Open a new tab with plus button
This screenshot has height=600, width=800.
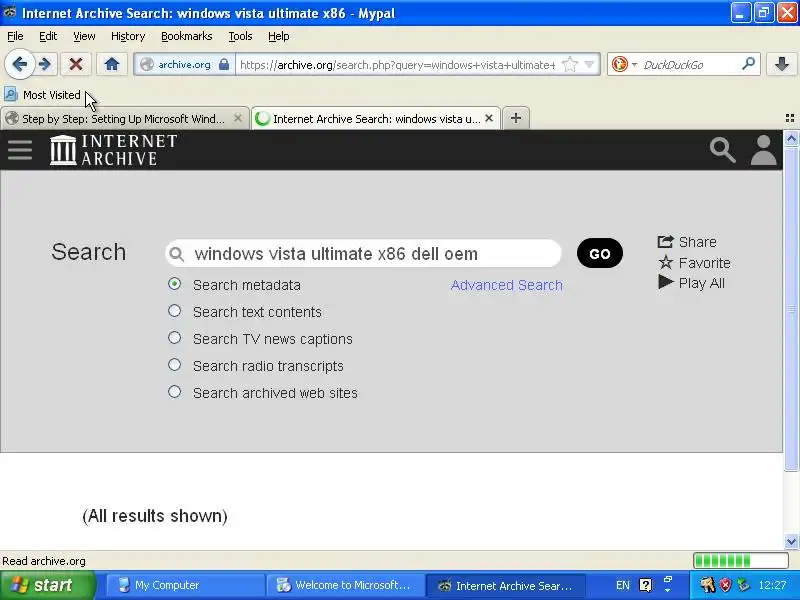click(516, 118)
